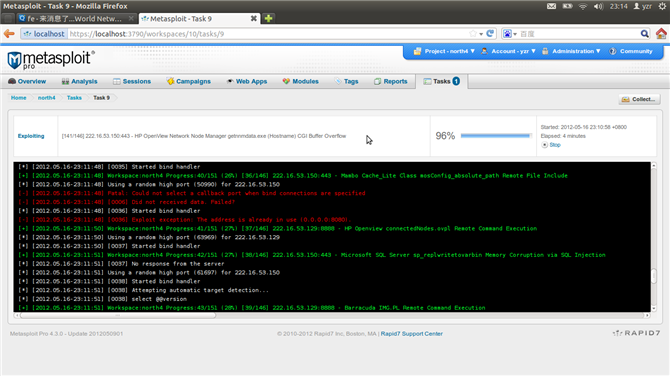Click the Metasploit Pro logo
Image resolution: width=670 pixels, height=376 pixels.
pos(51,60)
